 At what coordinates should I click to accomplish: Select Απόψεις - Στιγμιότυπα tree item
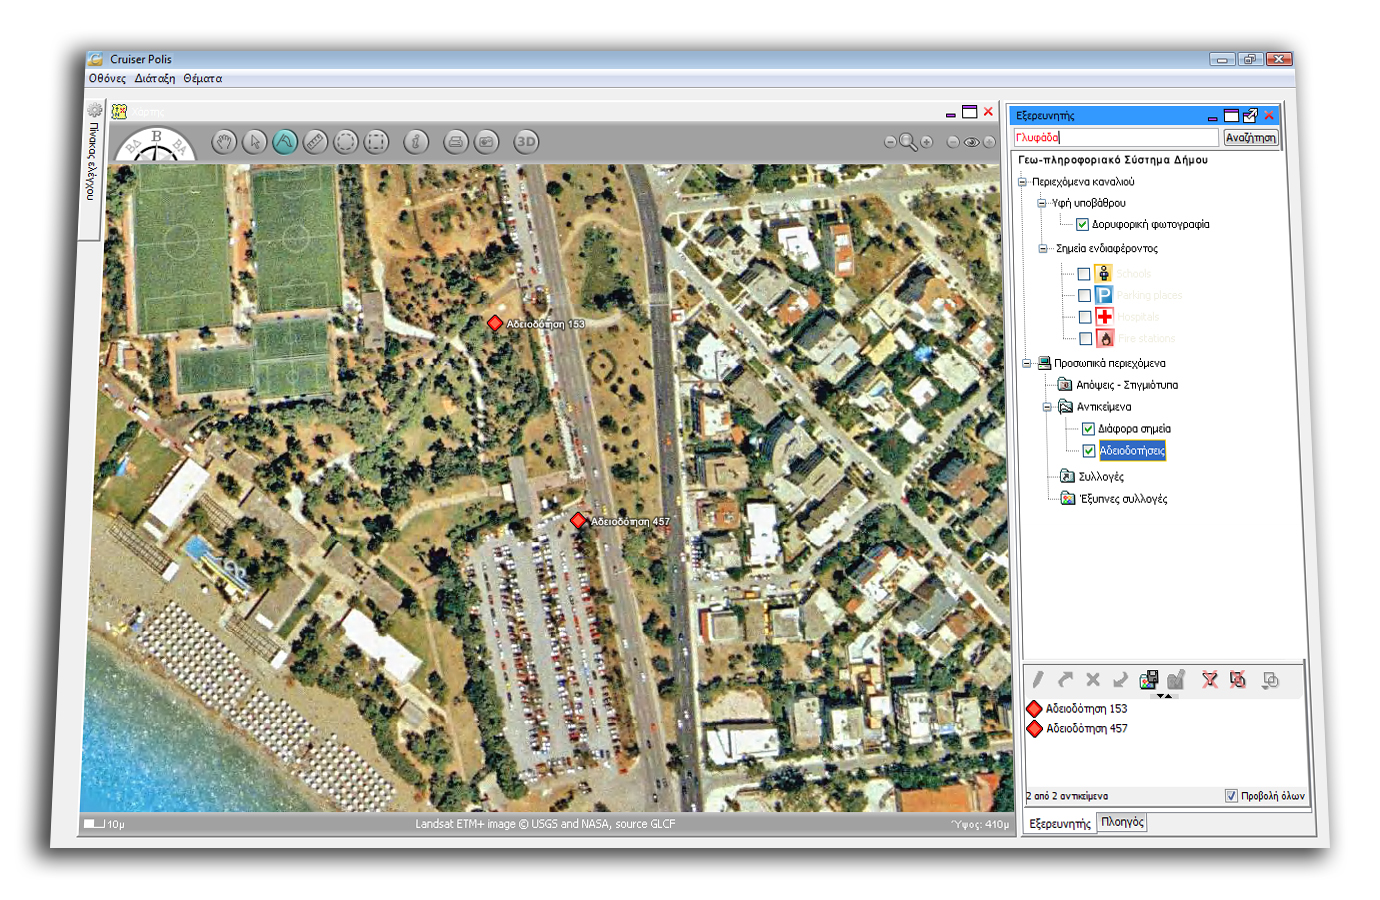[1127, 384]
